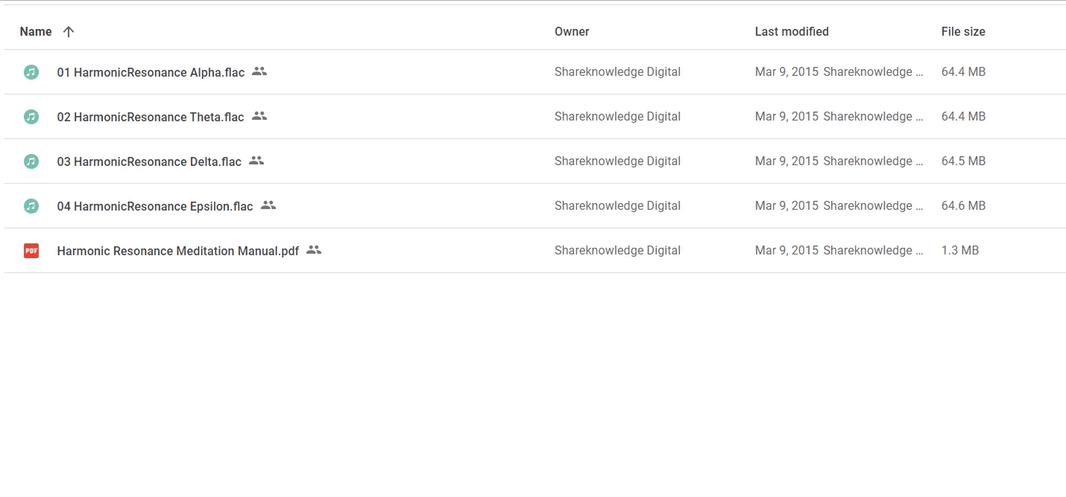
Task: Click the Mar 9, 2015 date of Theta.flac
Action: click(787, 116)
